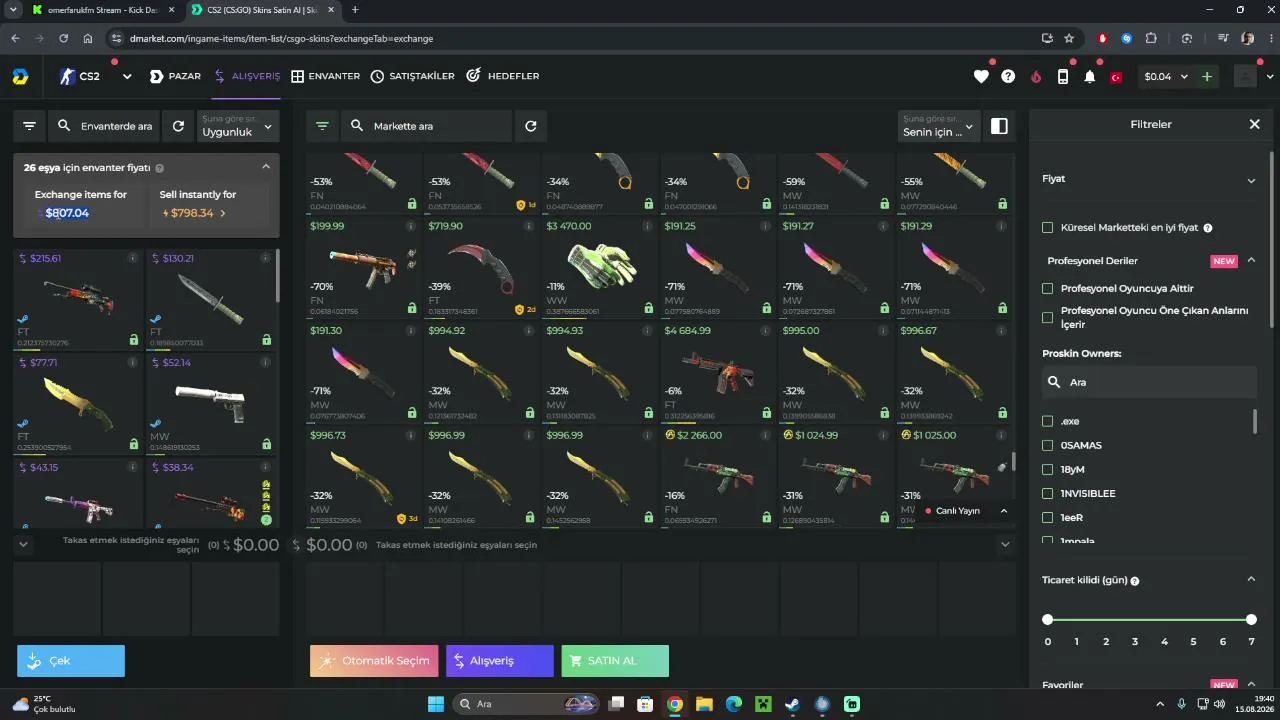Collapse the Ticaret kilidi (gün) section
This screenshot has width=1280, height=720.
[x=1251, y=579]
